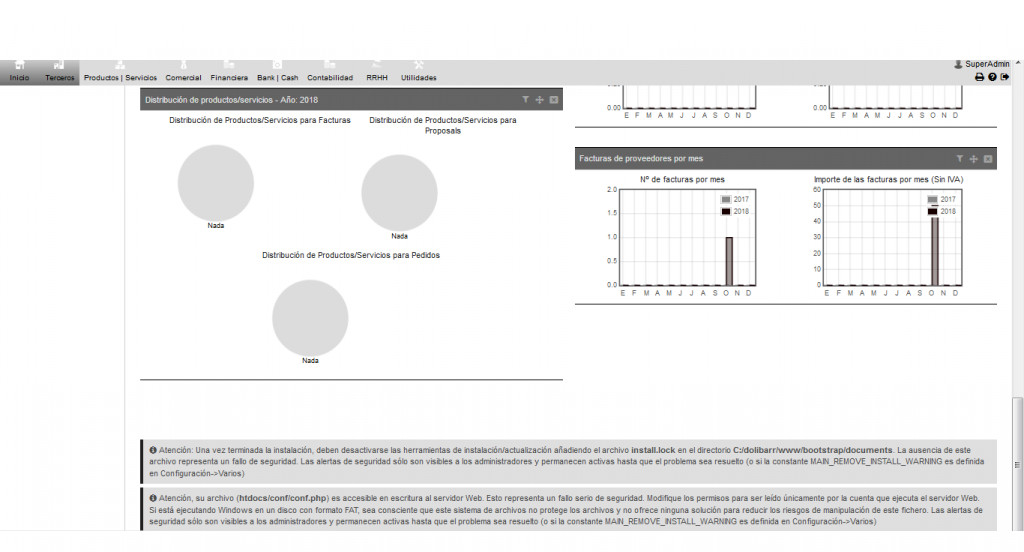This screenshot has width=1024, height=552.
Task: Open the Financiera menu
Action: pos(229,72)
